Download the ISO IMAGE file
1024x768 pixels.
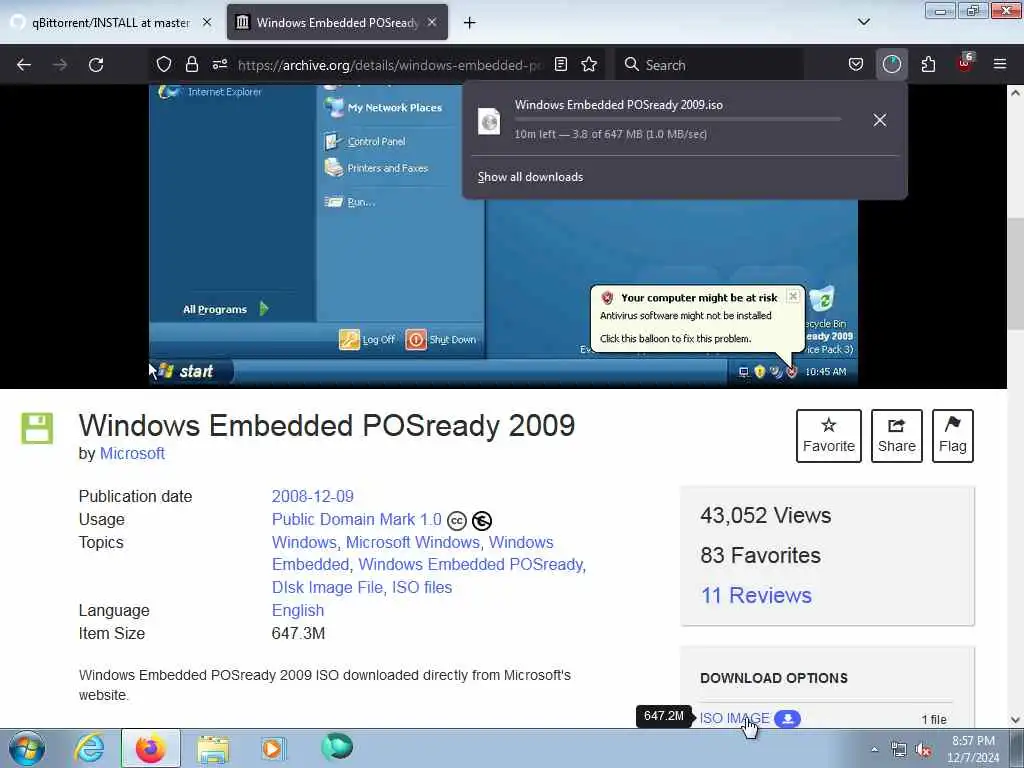[735, 718]
